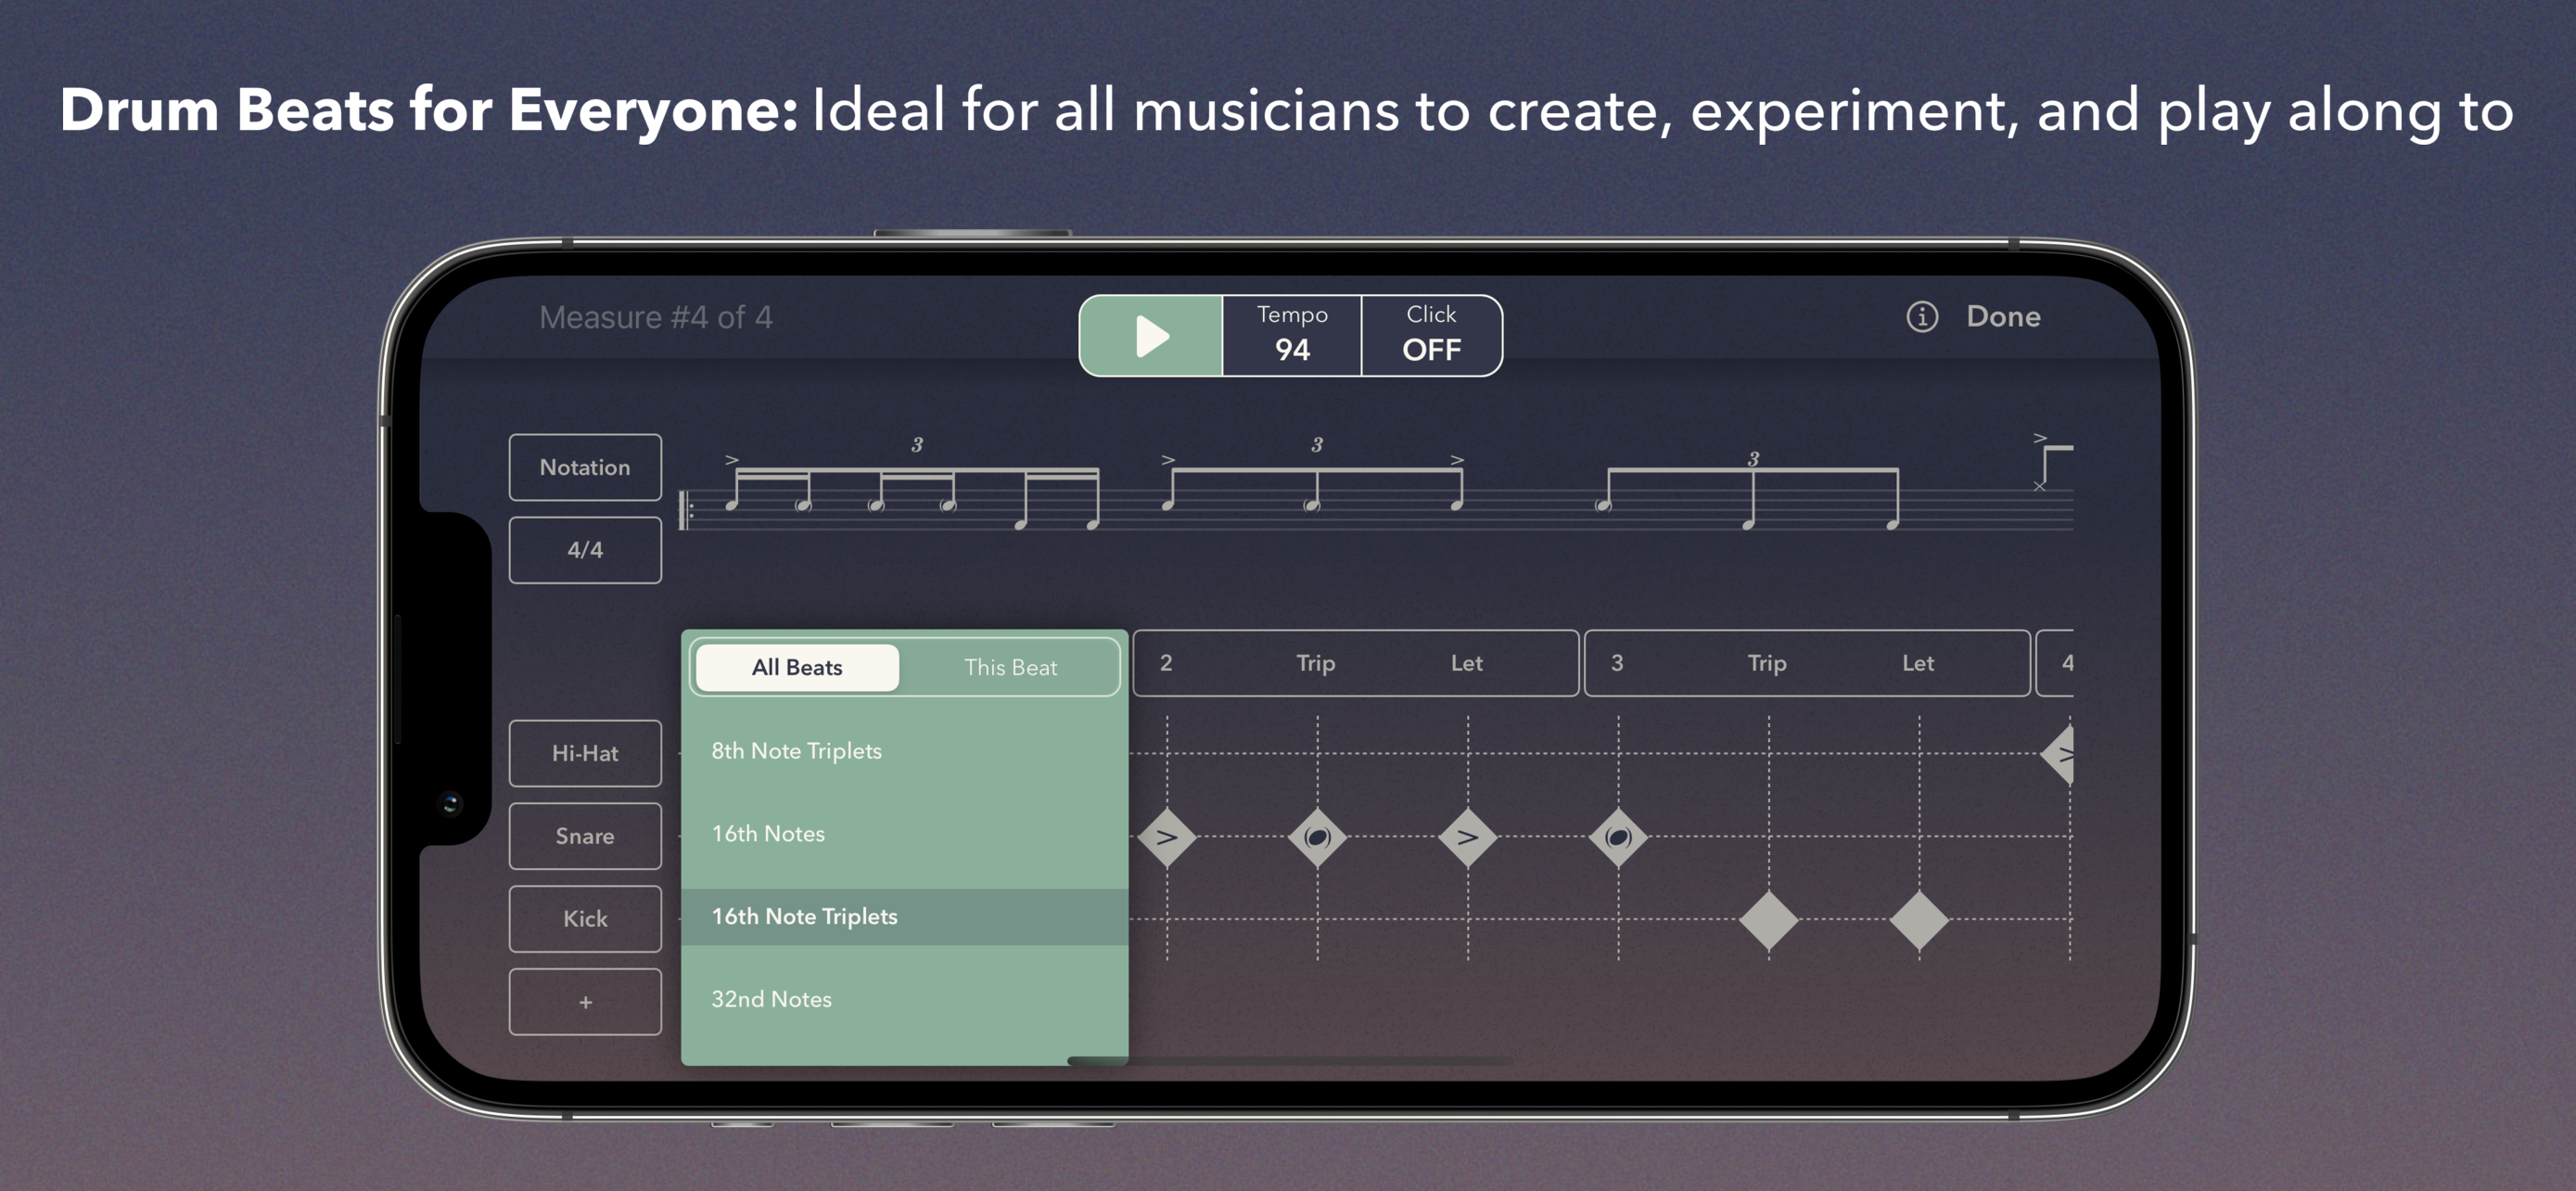Choose 16th Notes subdivision
This screenshot has height=1191, width=2576.
904,834
